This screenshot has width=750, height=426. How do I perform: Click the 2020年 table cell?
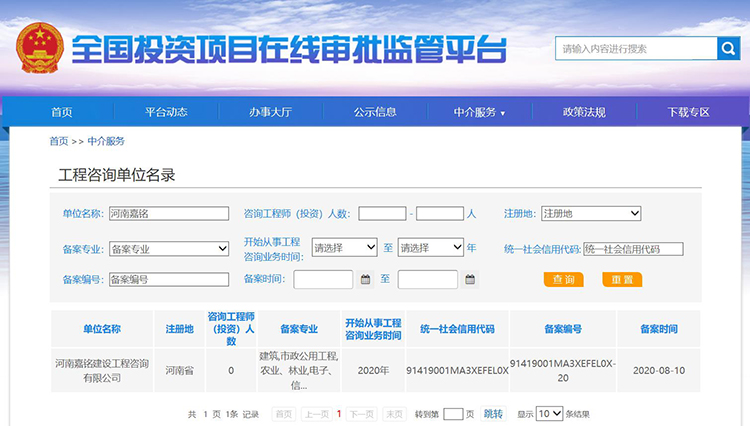[x=373, y=371]
